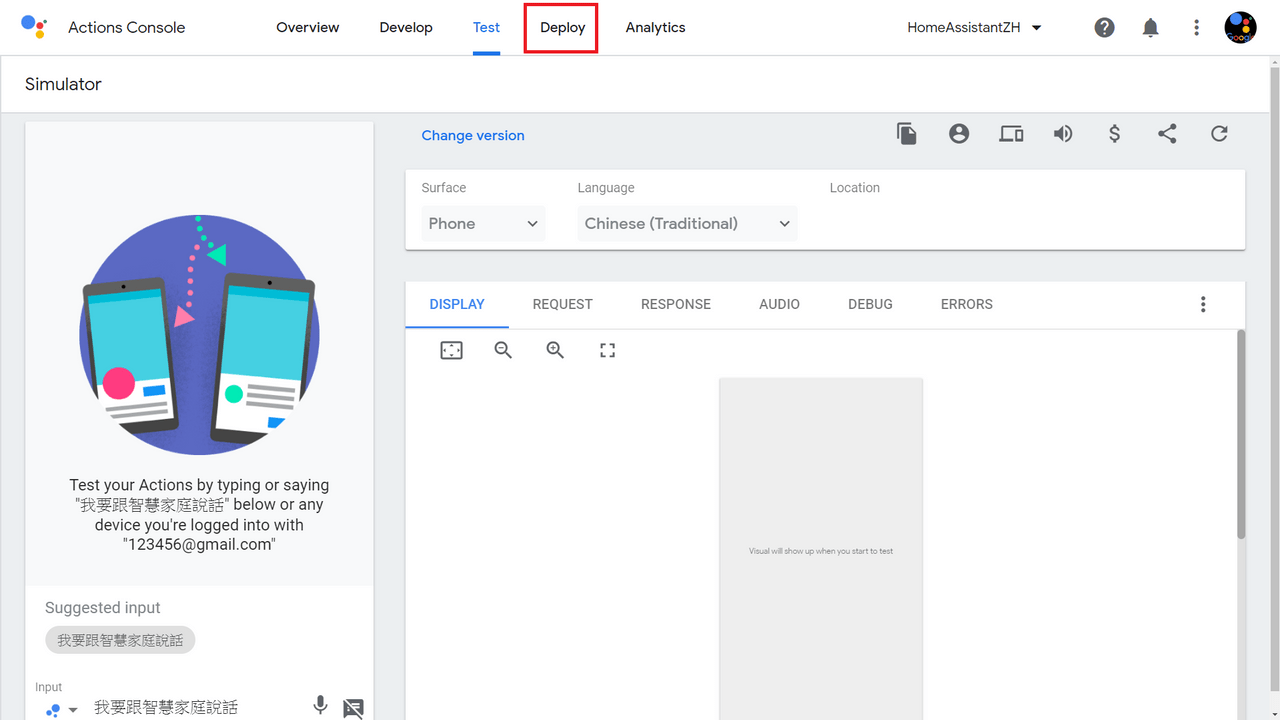The image size is (1280, 720).
Task: Click the dollar sign payment icon
Action: pyautogui.click(x=1115, y=133)
